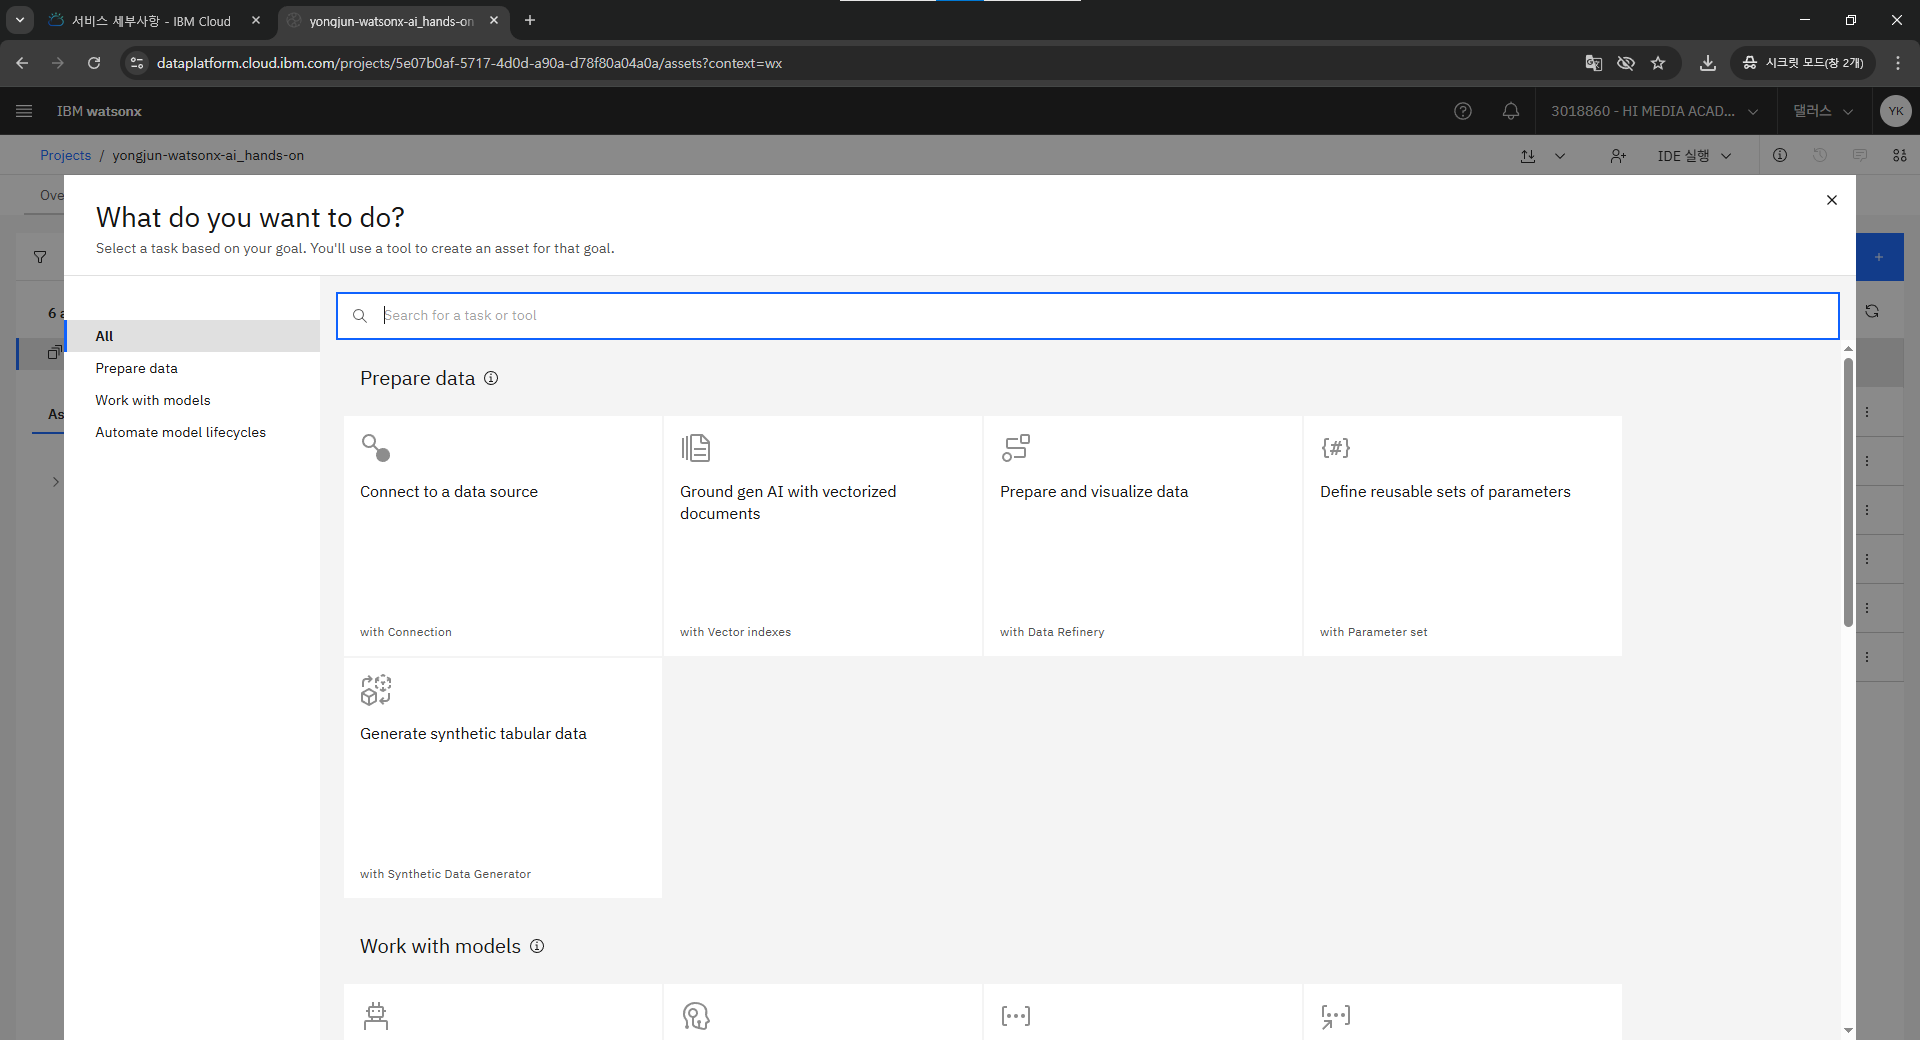The width and height of the screenshot is (1920, 1040).
Task: Click the vectorized documents icon
Action: pos(696,448)
